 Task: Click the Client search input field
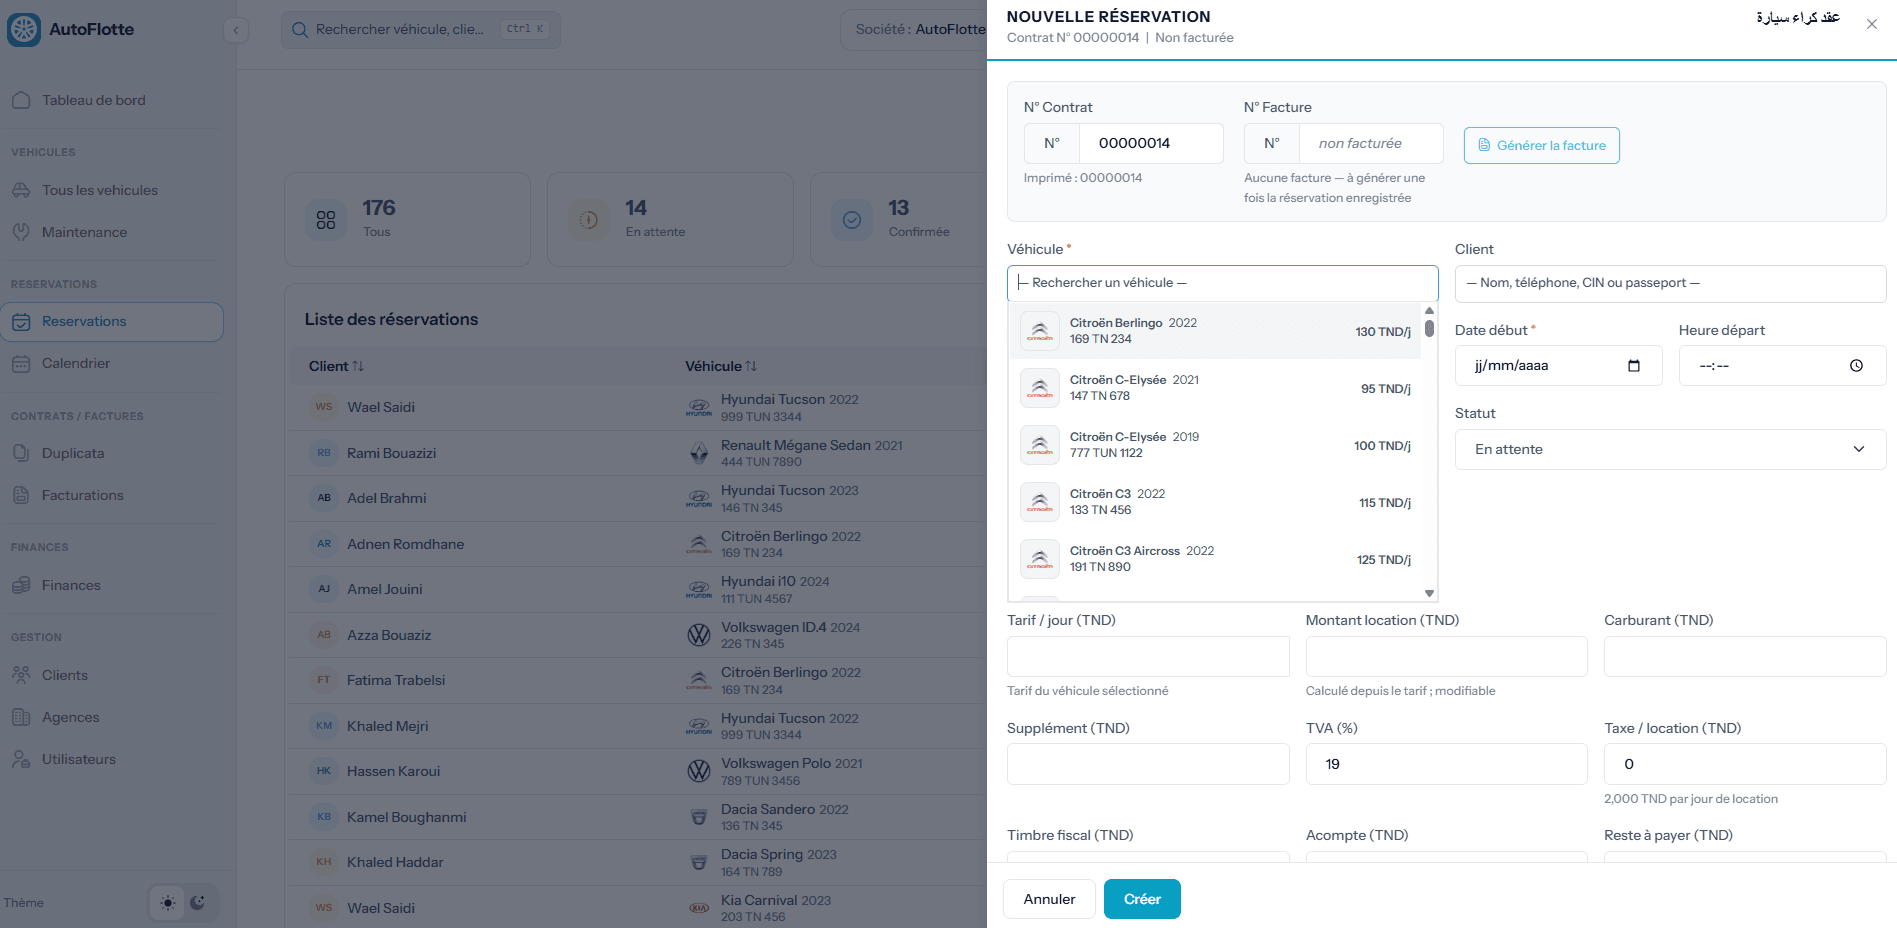click(1670, 284)
